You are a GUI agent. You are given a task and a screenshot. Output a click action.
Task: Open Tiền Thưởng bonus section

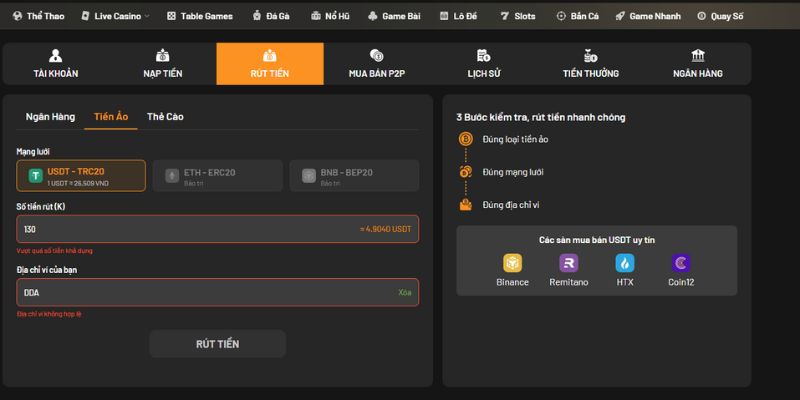coord(590,64)
